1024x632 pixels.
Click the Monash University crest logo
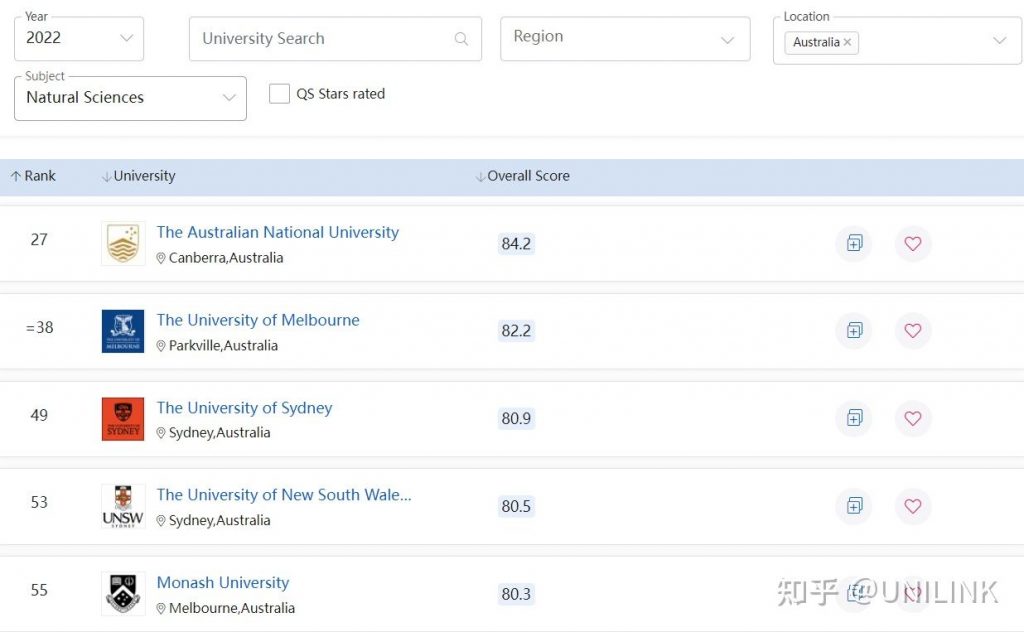coord(123,593)
